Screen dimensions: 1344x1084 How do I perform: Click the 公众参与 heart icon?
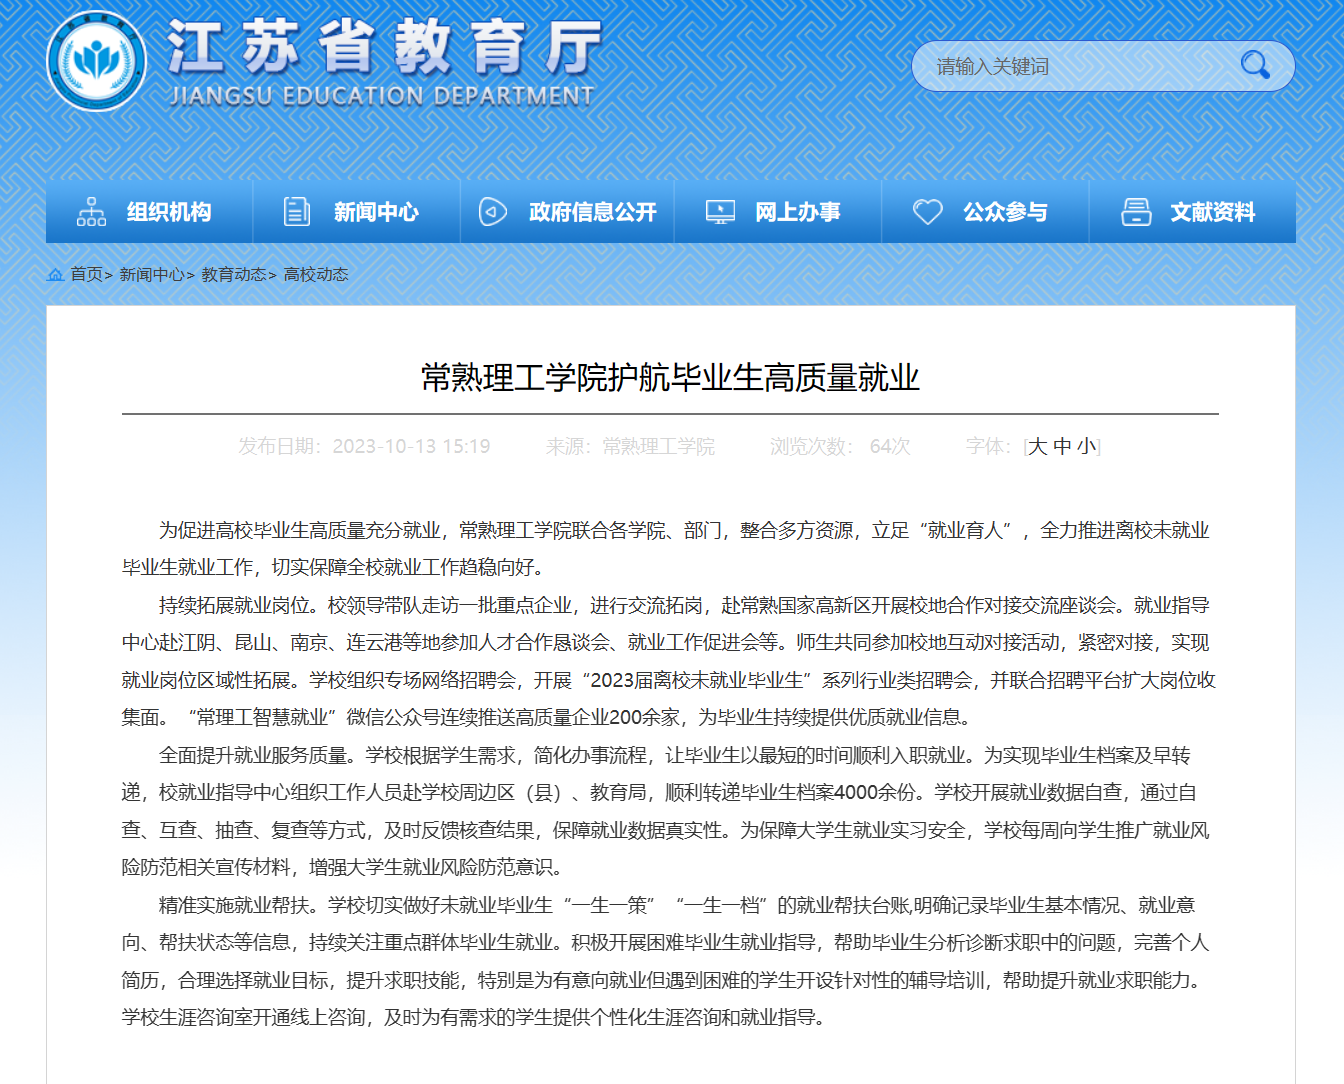pos(928,212)
